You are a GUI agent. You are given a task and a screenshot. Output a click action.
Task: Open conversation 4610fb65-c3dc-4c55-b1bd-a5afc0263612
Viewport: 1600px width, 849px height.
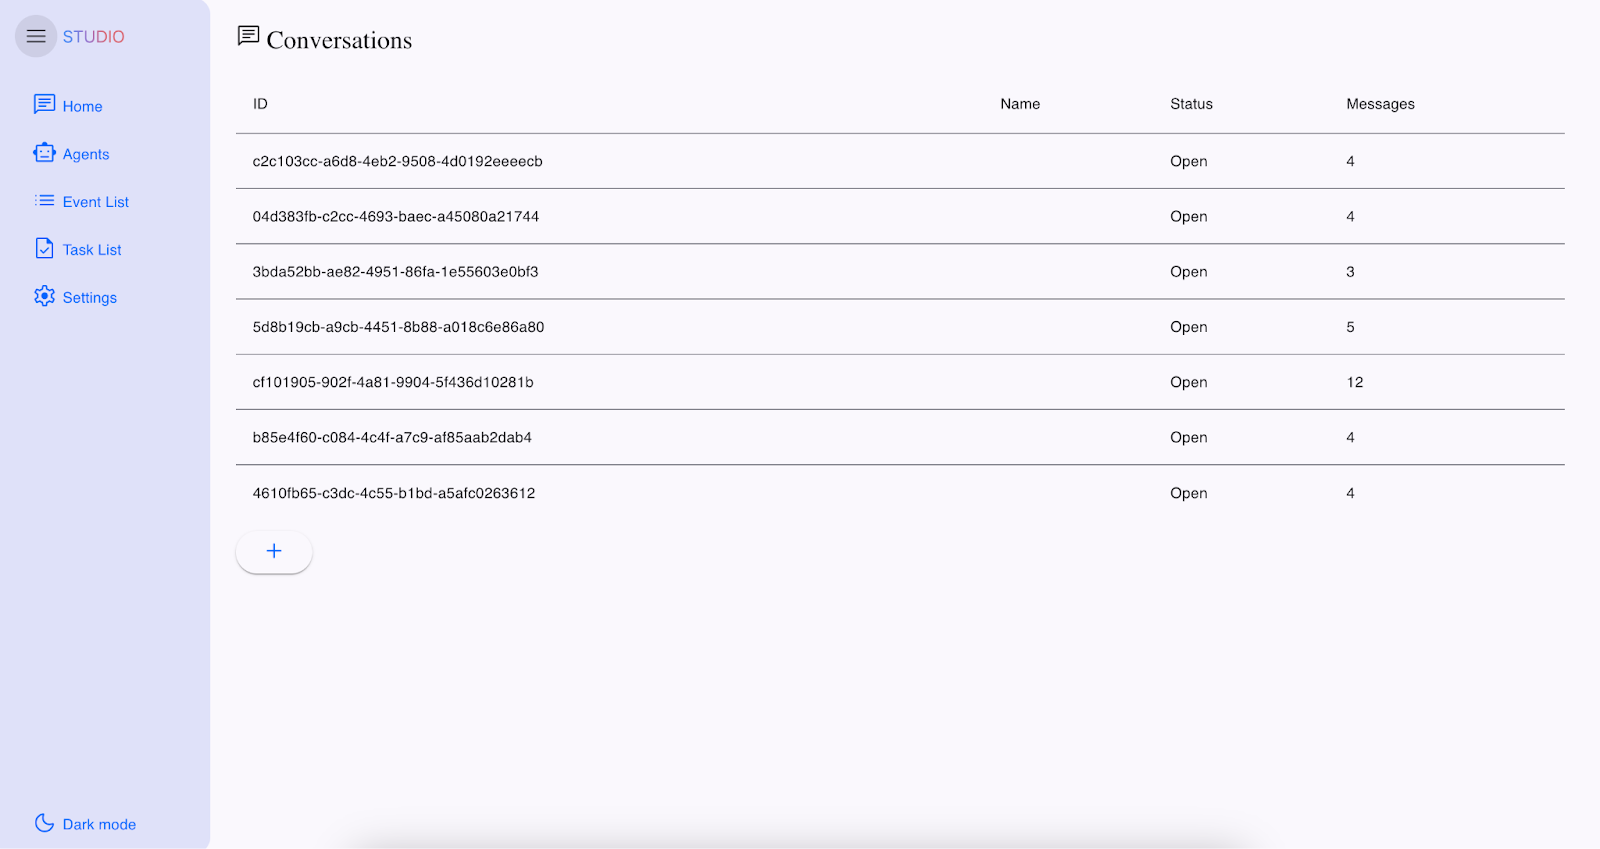pyautogui.click(x=393, y=493)
